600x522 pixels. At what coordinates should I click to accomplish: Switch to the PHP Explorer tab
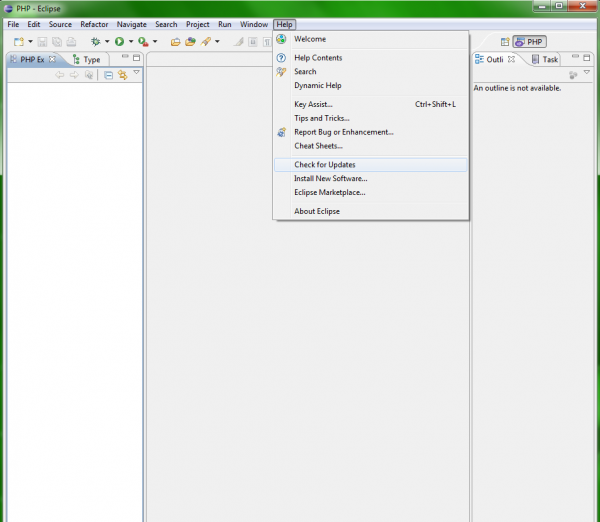tap(32, 59)
